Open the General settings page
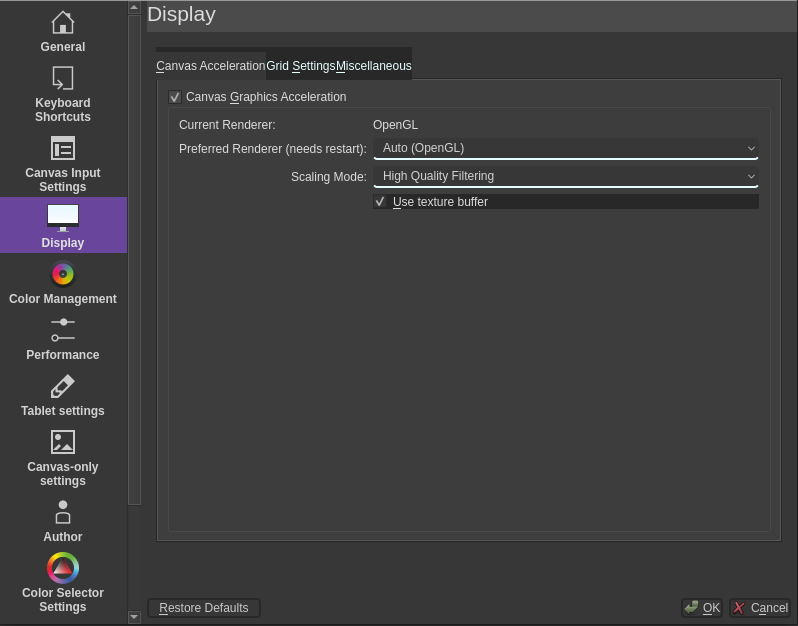Image resolution: width=798 pixels, height=626 pixels. pyautogui.click(x=62, y=31)
